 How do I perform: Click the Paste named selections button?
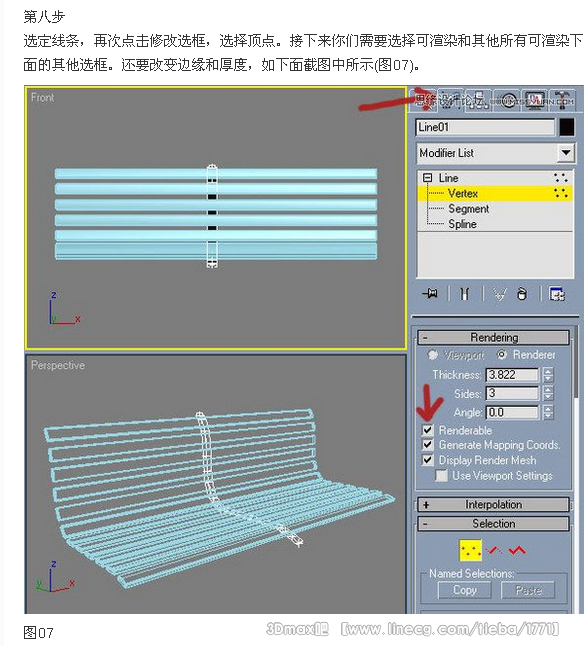point(528,590)
